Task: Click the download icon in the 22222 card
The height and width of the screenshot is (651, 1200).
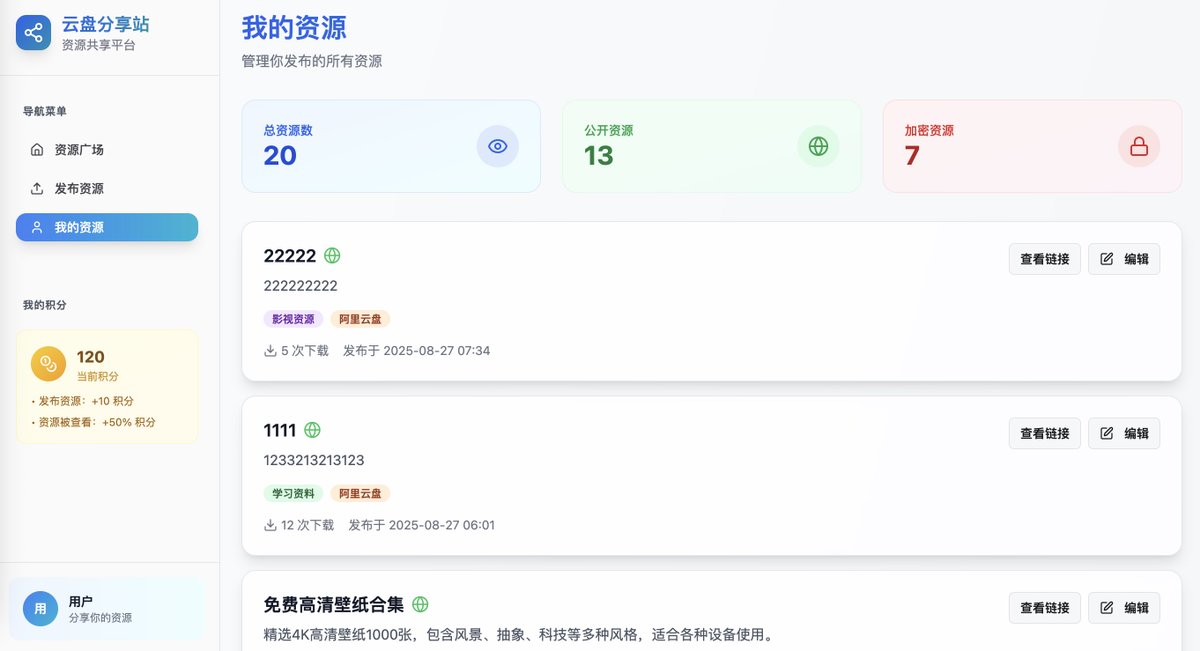Action: (x=270, y=351)
